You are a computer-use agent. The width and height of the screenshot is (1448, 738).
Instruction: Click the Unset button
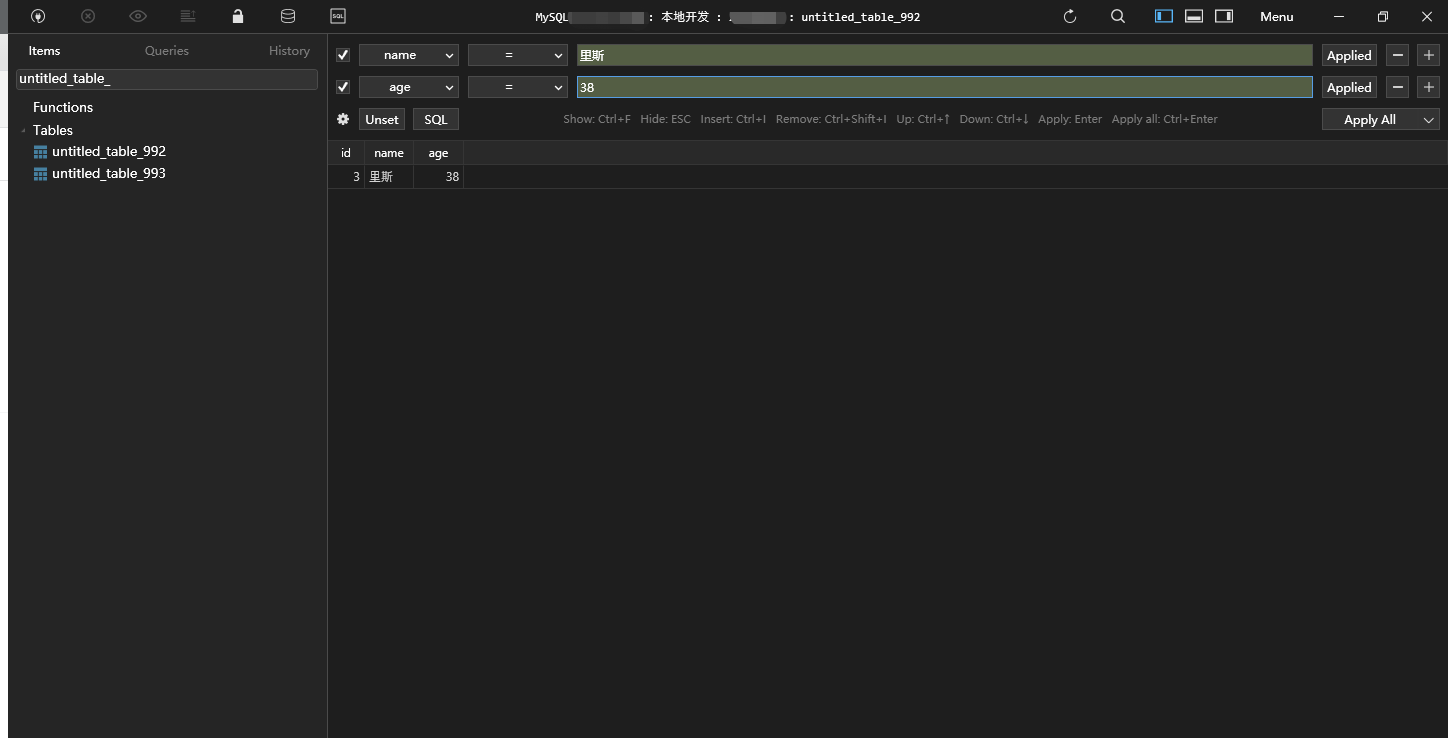(x=381, y=119)
